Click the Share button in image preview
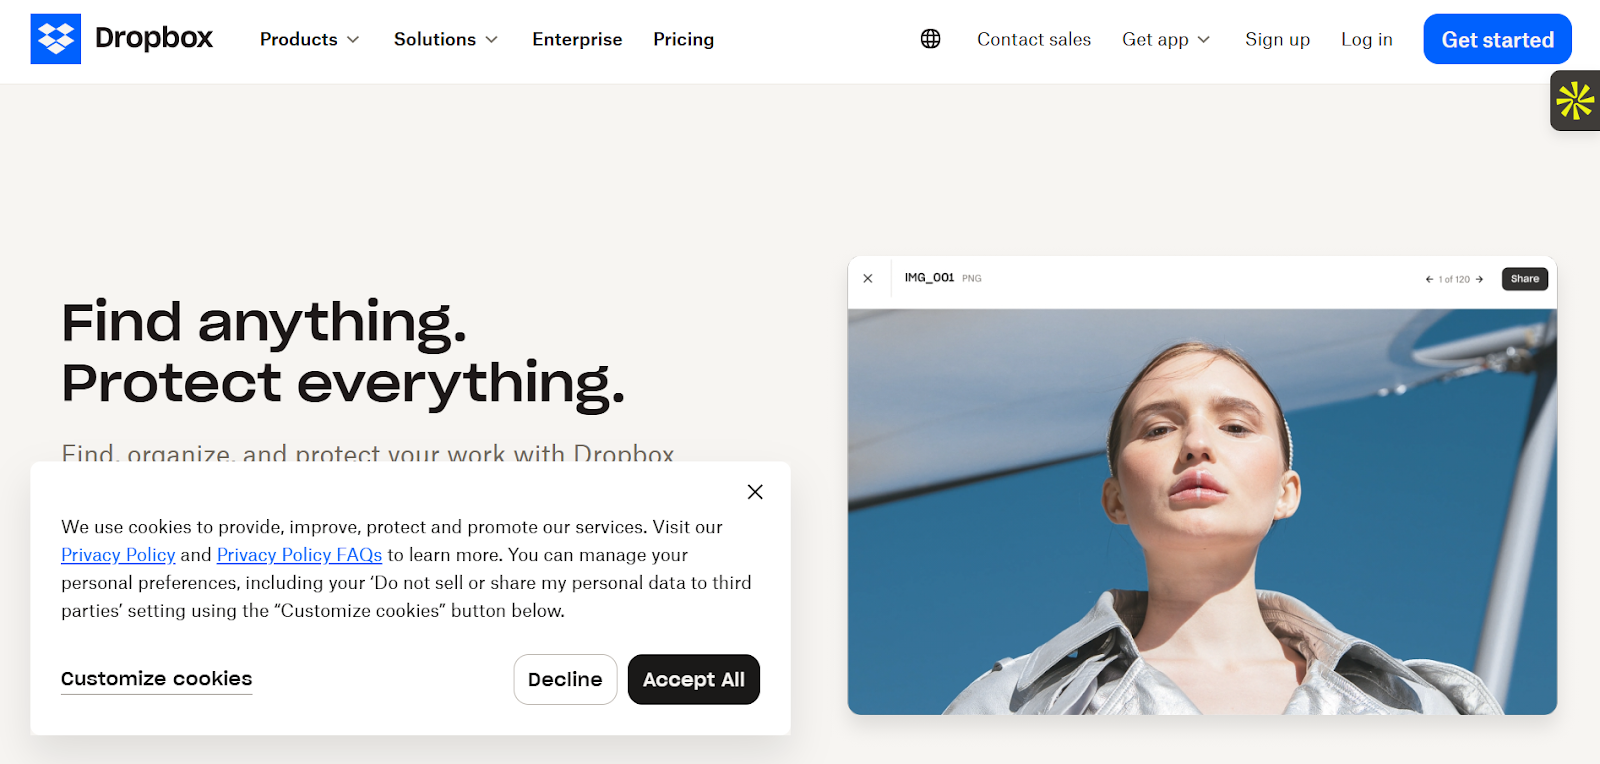The image size is (1600, 764). [1525, 279]
